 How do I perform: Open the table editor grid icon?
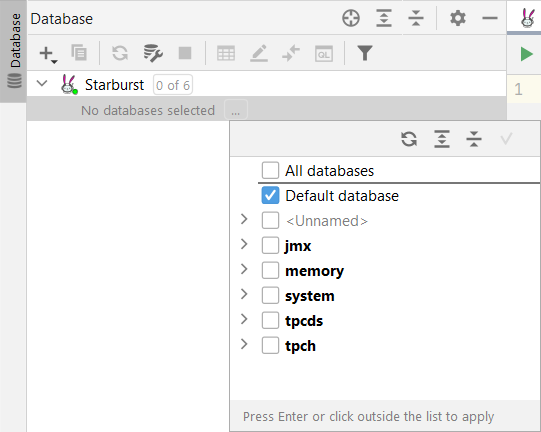click(226, 53)
